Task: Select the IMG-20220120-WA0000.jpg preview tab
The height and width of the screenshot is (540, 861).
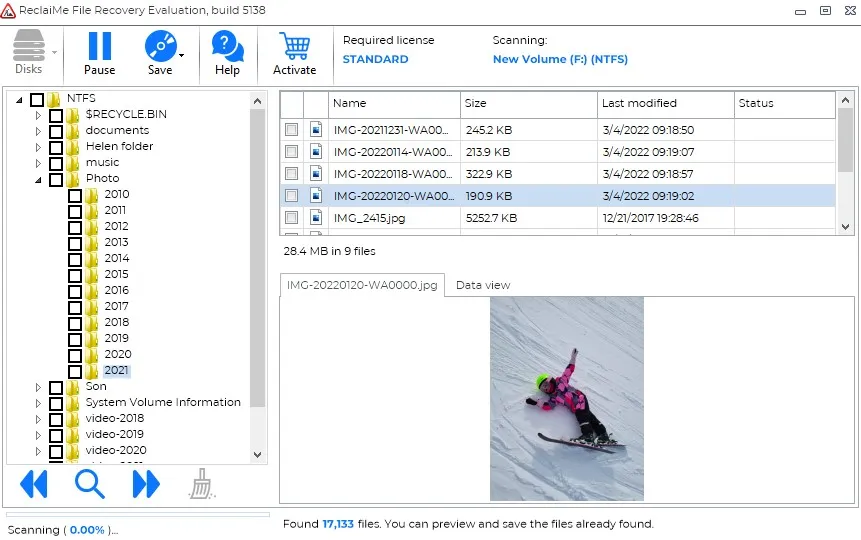Action: pos(362,285)
